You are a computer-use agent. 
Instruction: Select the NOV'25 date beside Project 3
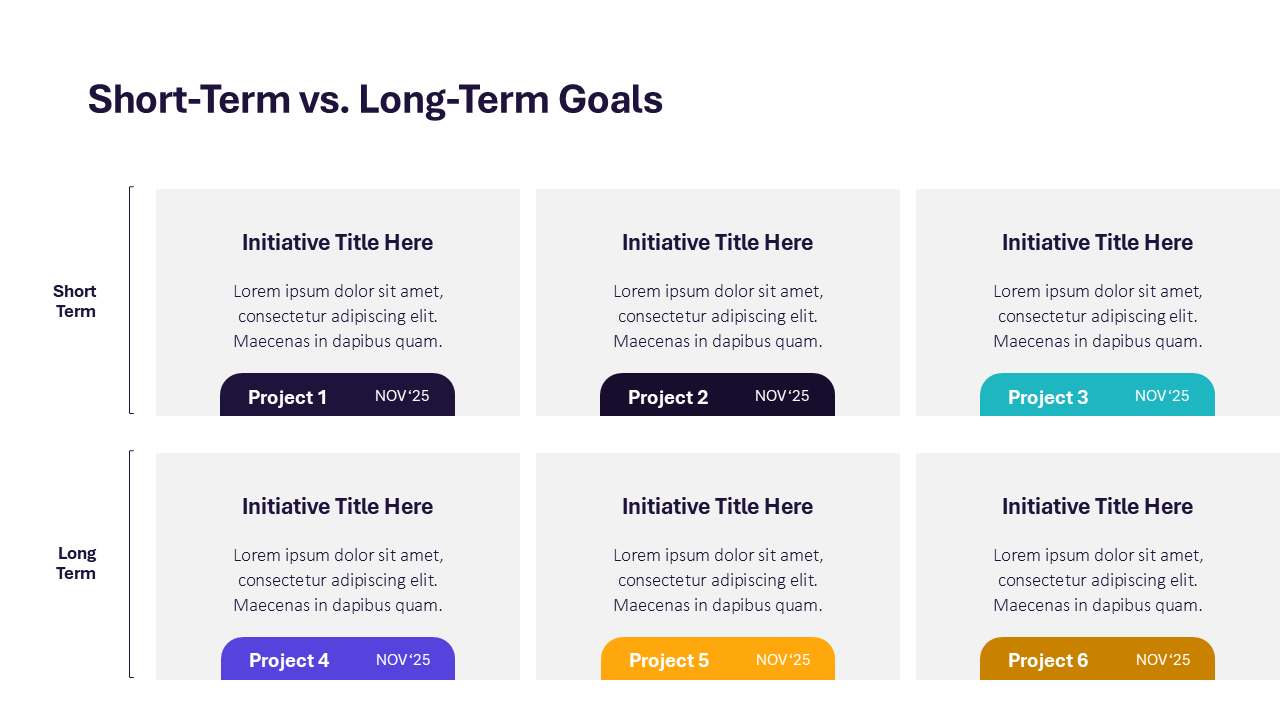coord(1162,396)
